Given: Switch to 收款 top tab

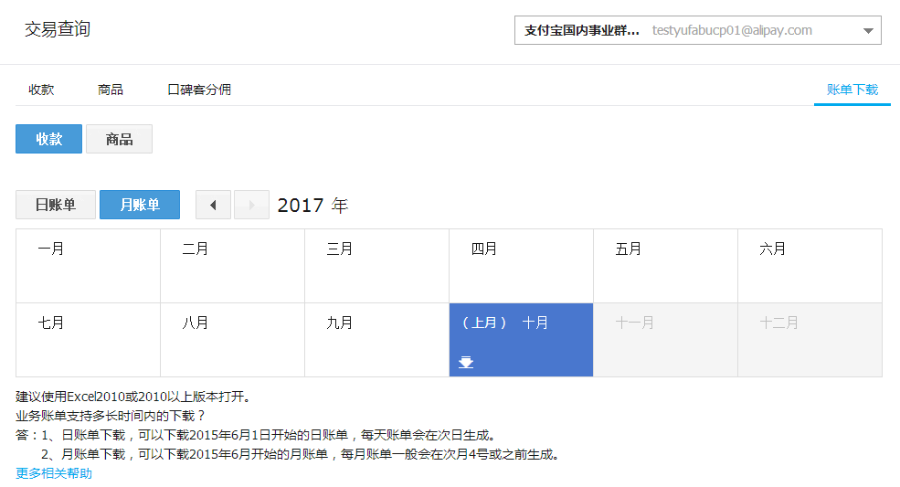Looking at the screenshot, I should coord(41,90).
